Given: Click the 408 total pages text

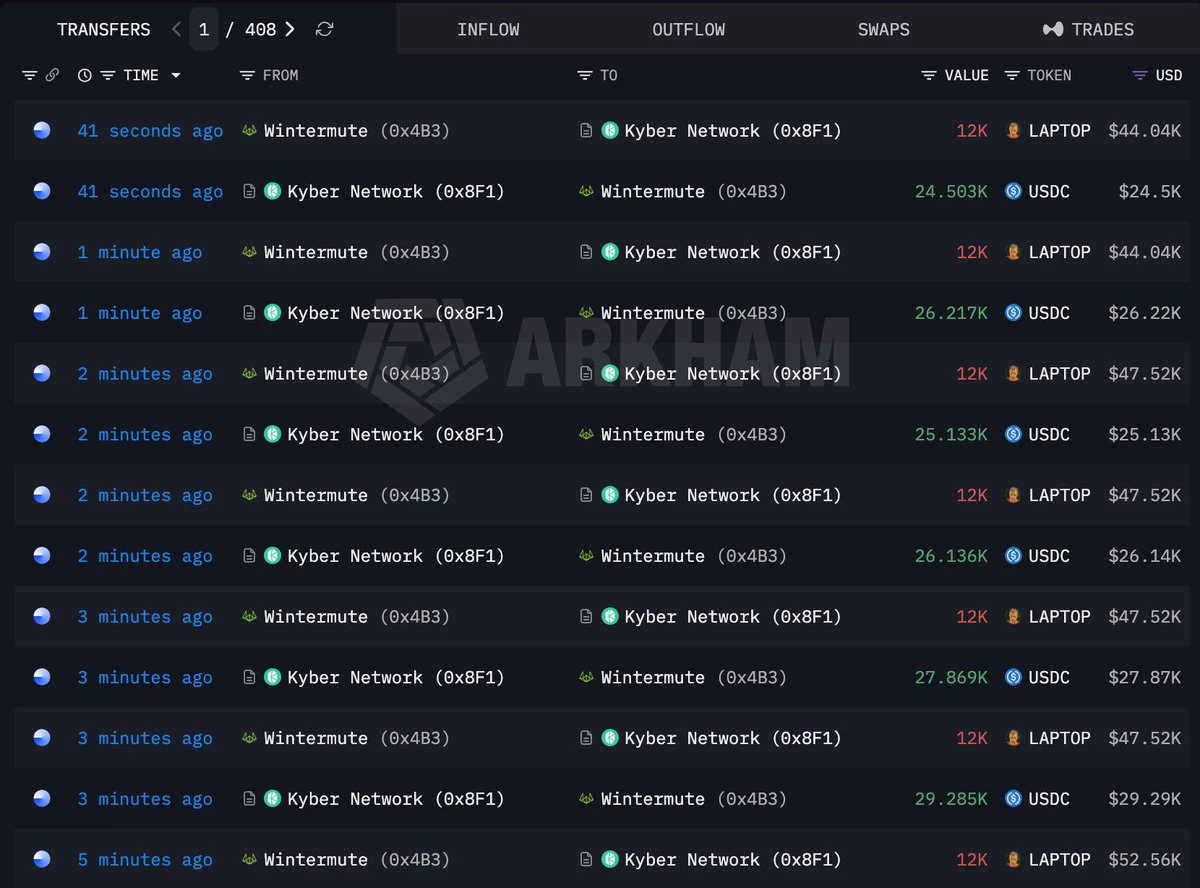Looking at the screenshot, I should coord(260,29).
